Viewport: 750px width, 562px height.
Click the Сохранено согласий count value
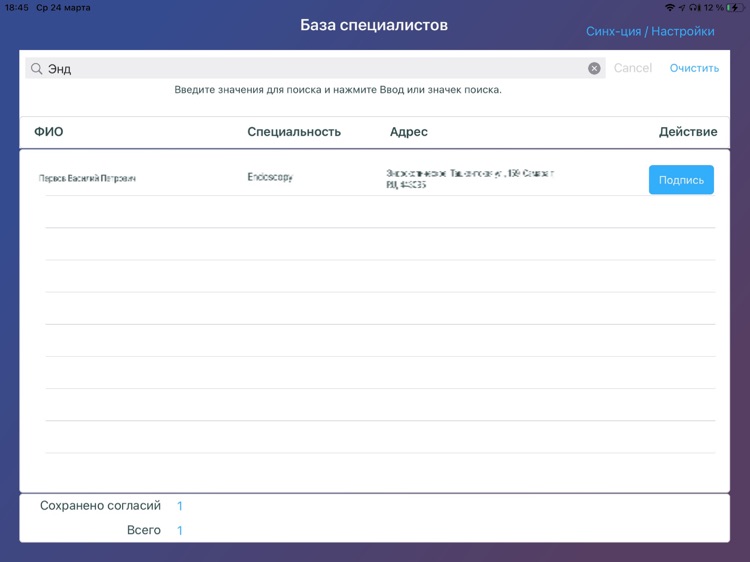click(180, 506)
